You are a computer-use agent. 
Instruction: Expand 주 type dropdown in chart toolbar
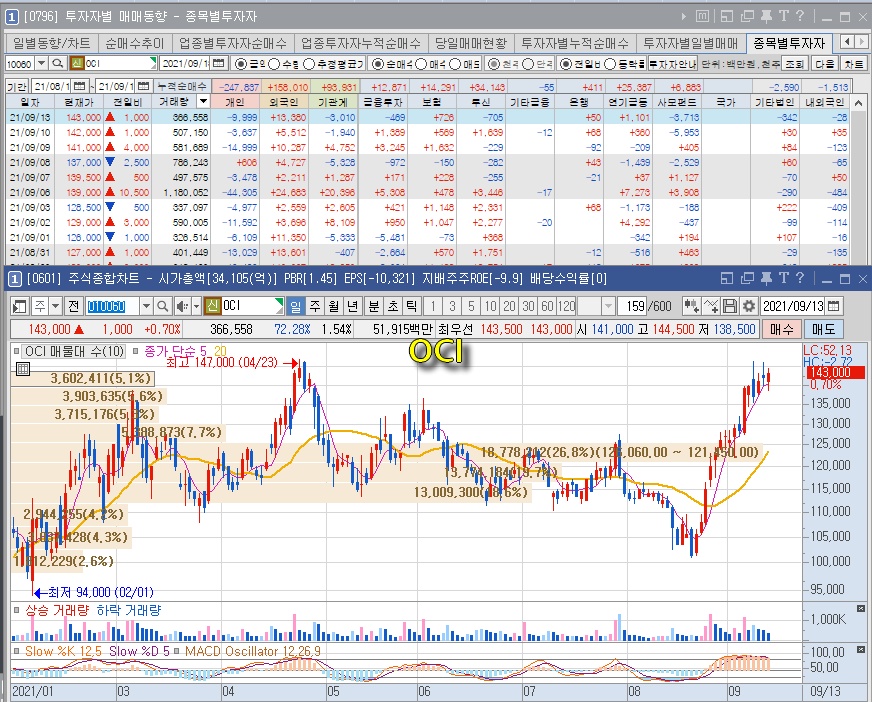(x=56, y=306)
